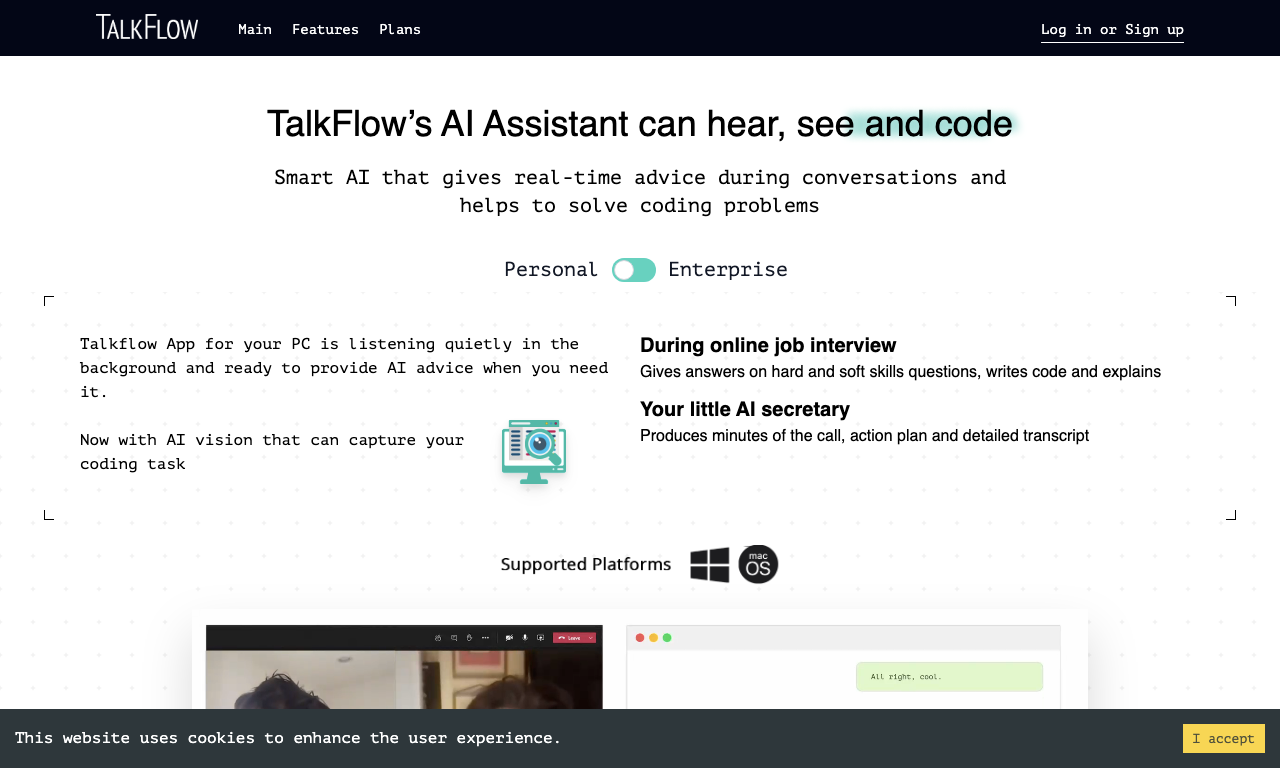
Task: Click the red window dot in demo app
Action: (640, 637)
